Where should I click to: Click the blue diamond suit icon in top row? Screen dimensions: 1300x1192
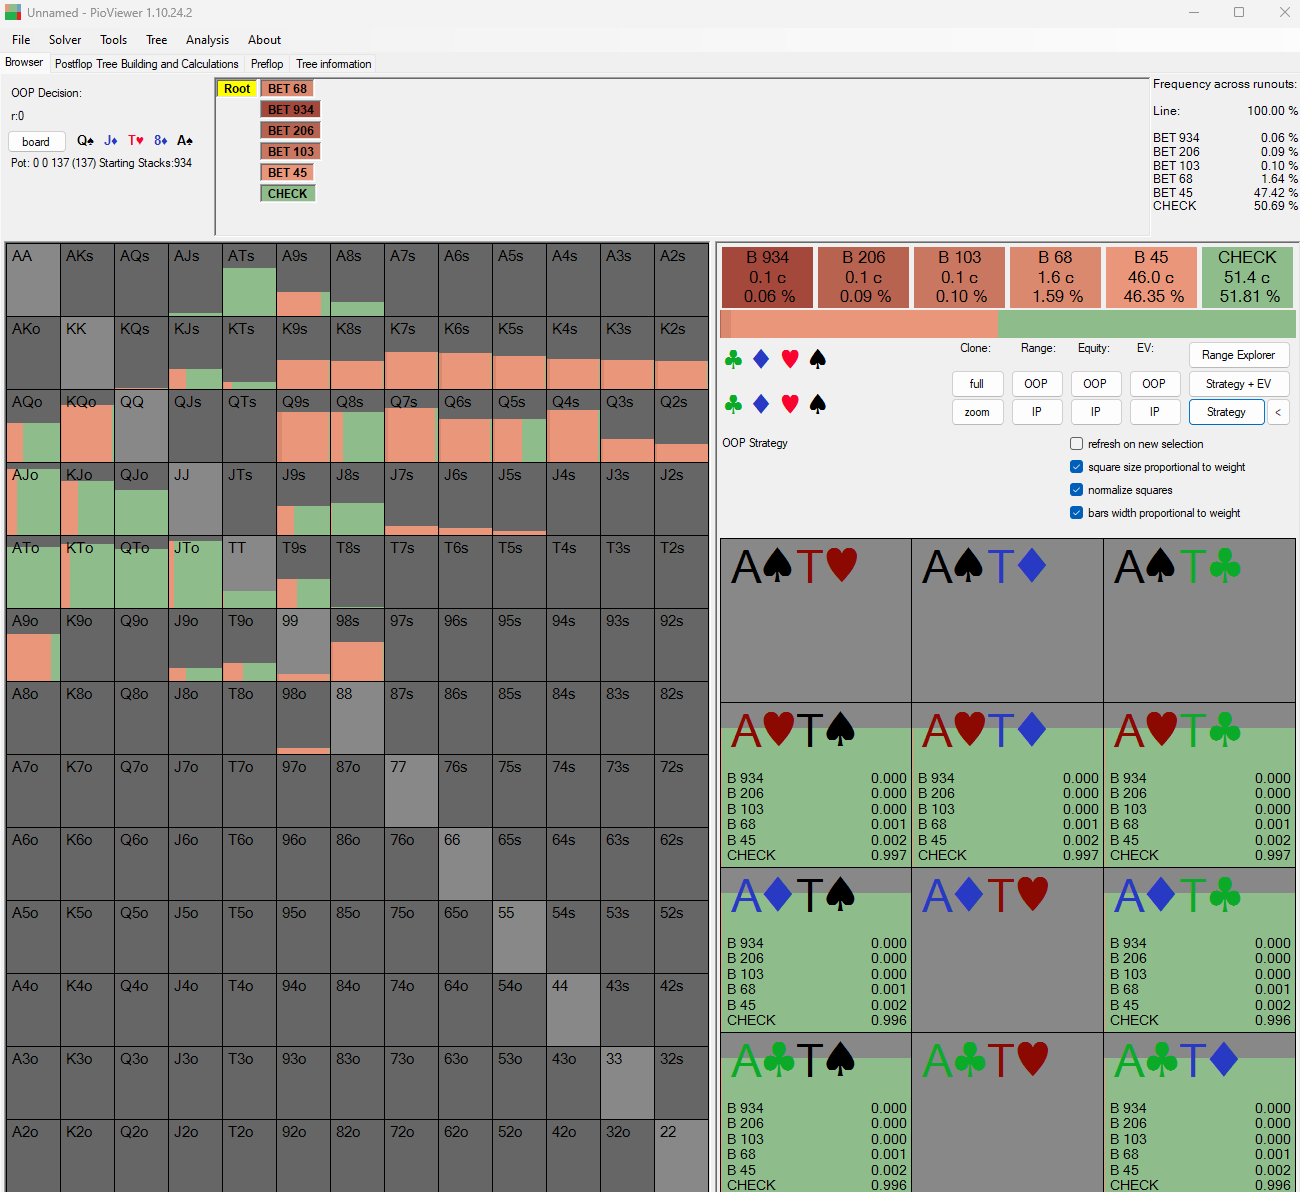(761, 359)
